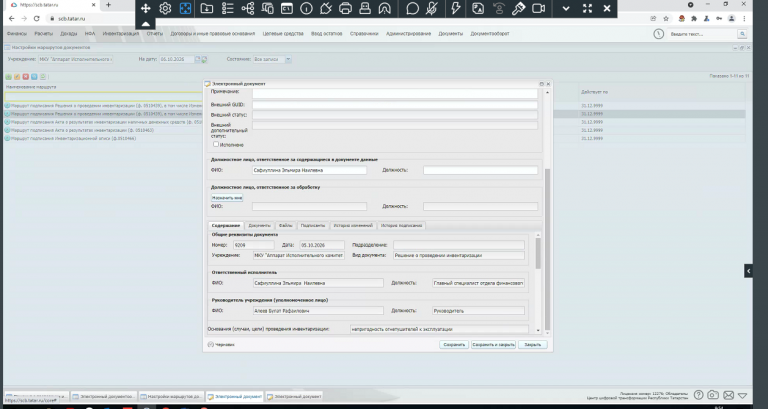
Task: Open calendar picker next to На дату
Action: [x=198, y=59]
